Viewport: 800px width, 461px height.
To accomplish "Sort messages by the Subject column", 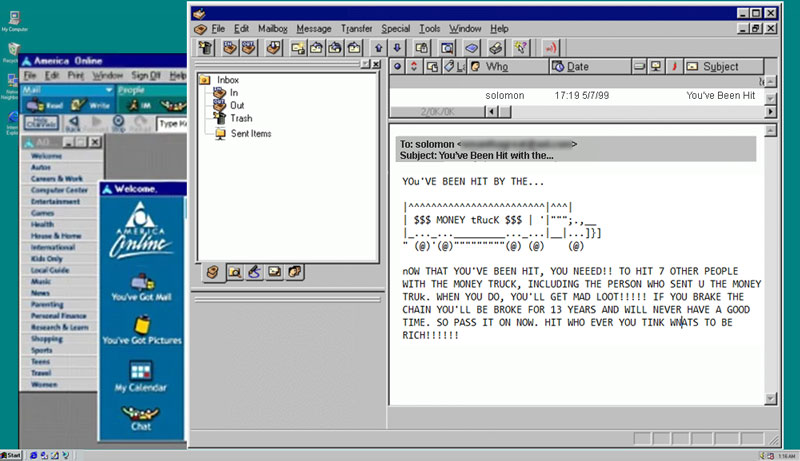I will (723, 66).
